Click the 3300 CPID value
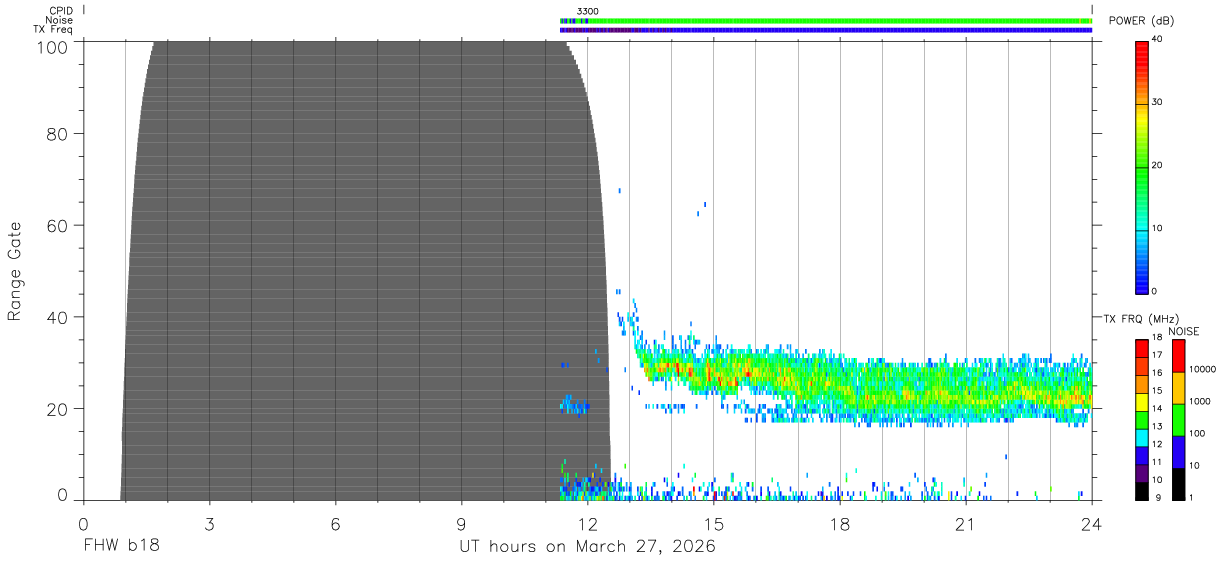Viewport: 1228px width, 567px height. pyautogui.click(x=588, y=10)
